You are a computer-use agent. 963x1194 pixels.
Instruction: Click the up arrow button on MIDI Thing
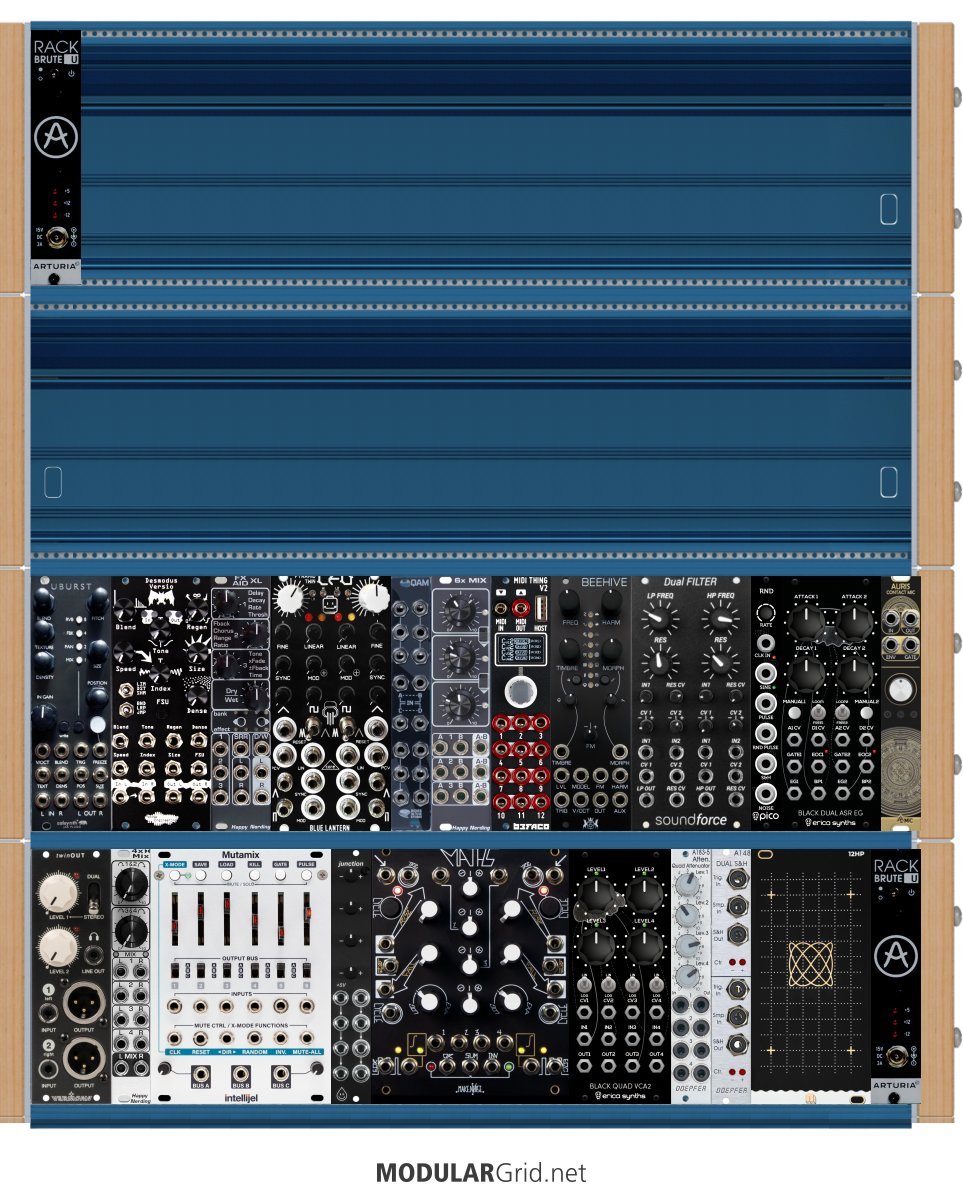[521, 592]
